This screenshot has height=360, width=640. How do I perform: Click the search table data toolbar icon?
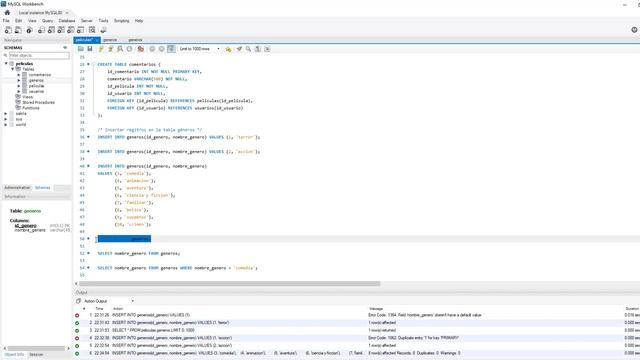click(92, 30)
